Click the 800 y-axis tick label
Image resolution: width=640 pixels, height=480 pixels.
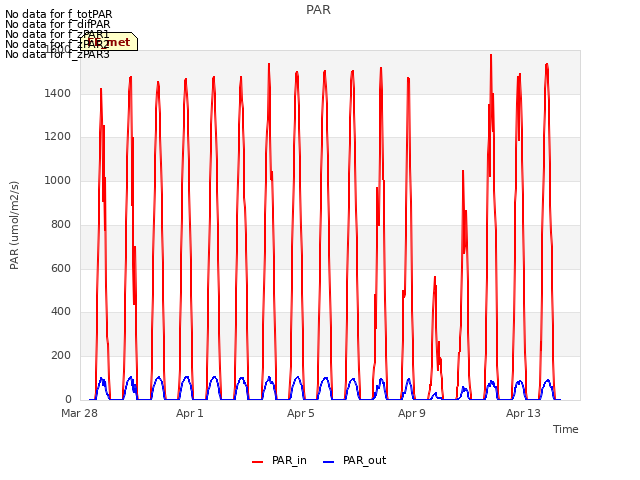(x=61, y=224)
